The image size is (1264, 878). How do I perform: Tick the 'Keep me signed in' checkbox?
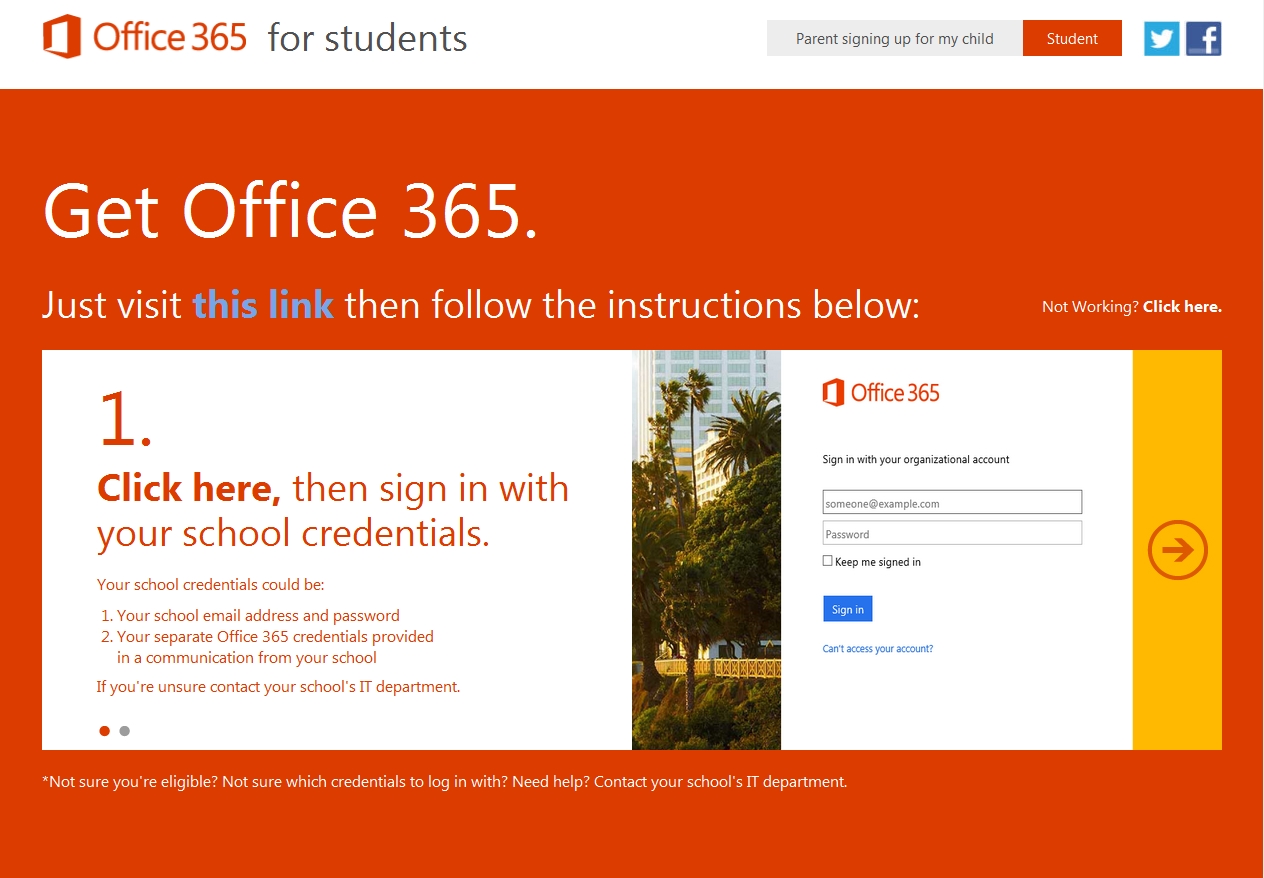[827, 561]
